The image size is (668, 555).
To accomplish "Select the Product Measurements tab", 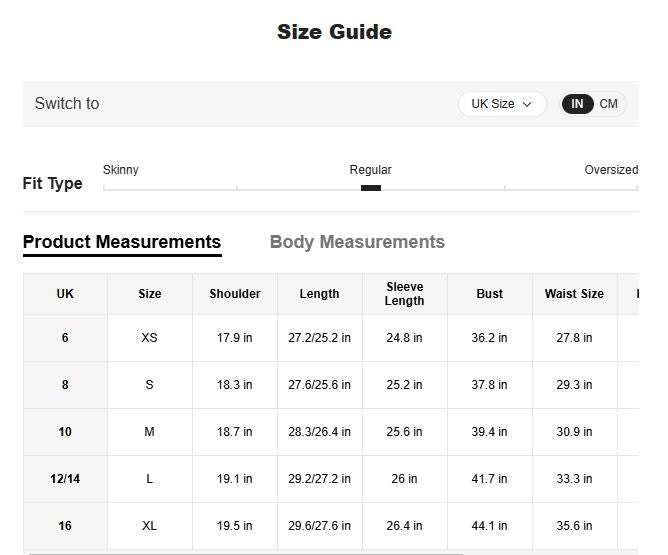I will [x=122, y=242].
